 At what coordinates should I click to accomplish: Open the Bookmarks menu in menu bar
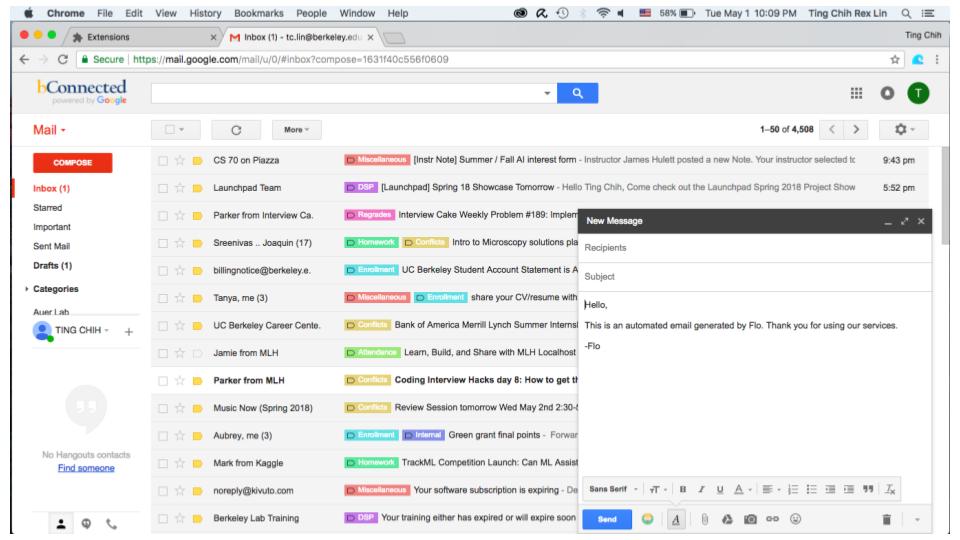point(258,13)
